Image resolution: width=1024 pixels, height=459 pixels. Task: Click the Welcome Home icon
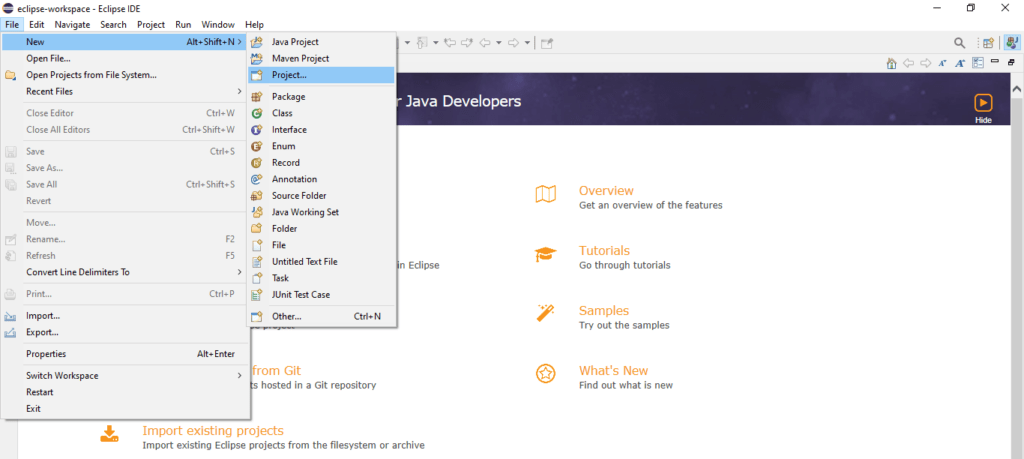891,63
